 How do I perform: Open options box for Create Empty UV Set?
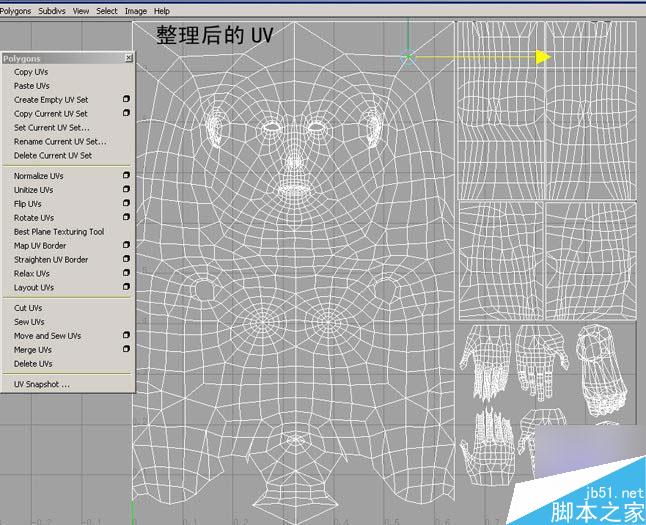[126, 99]
